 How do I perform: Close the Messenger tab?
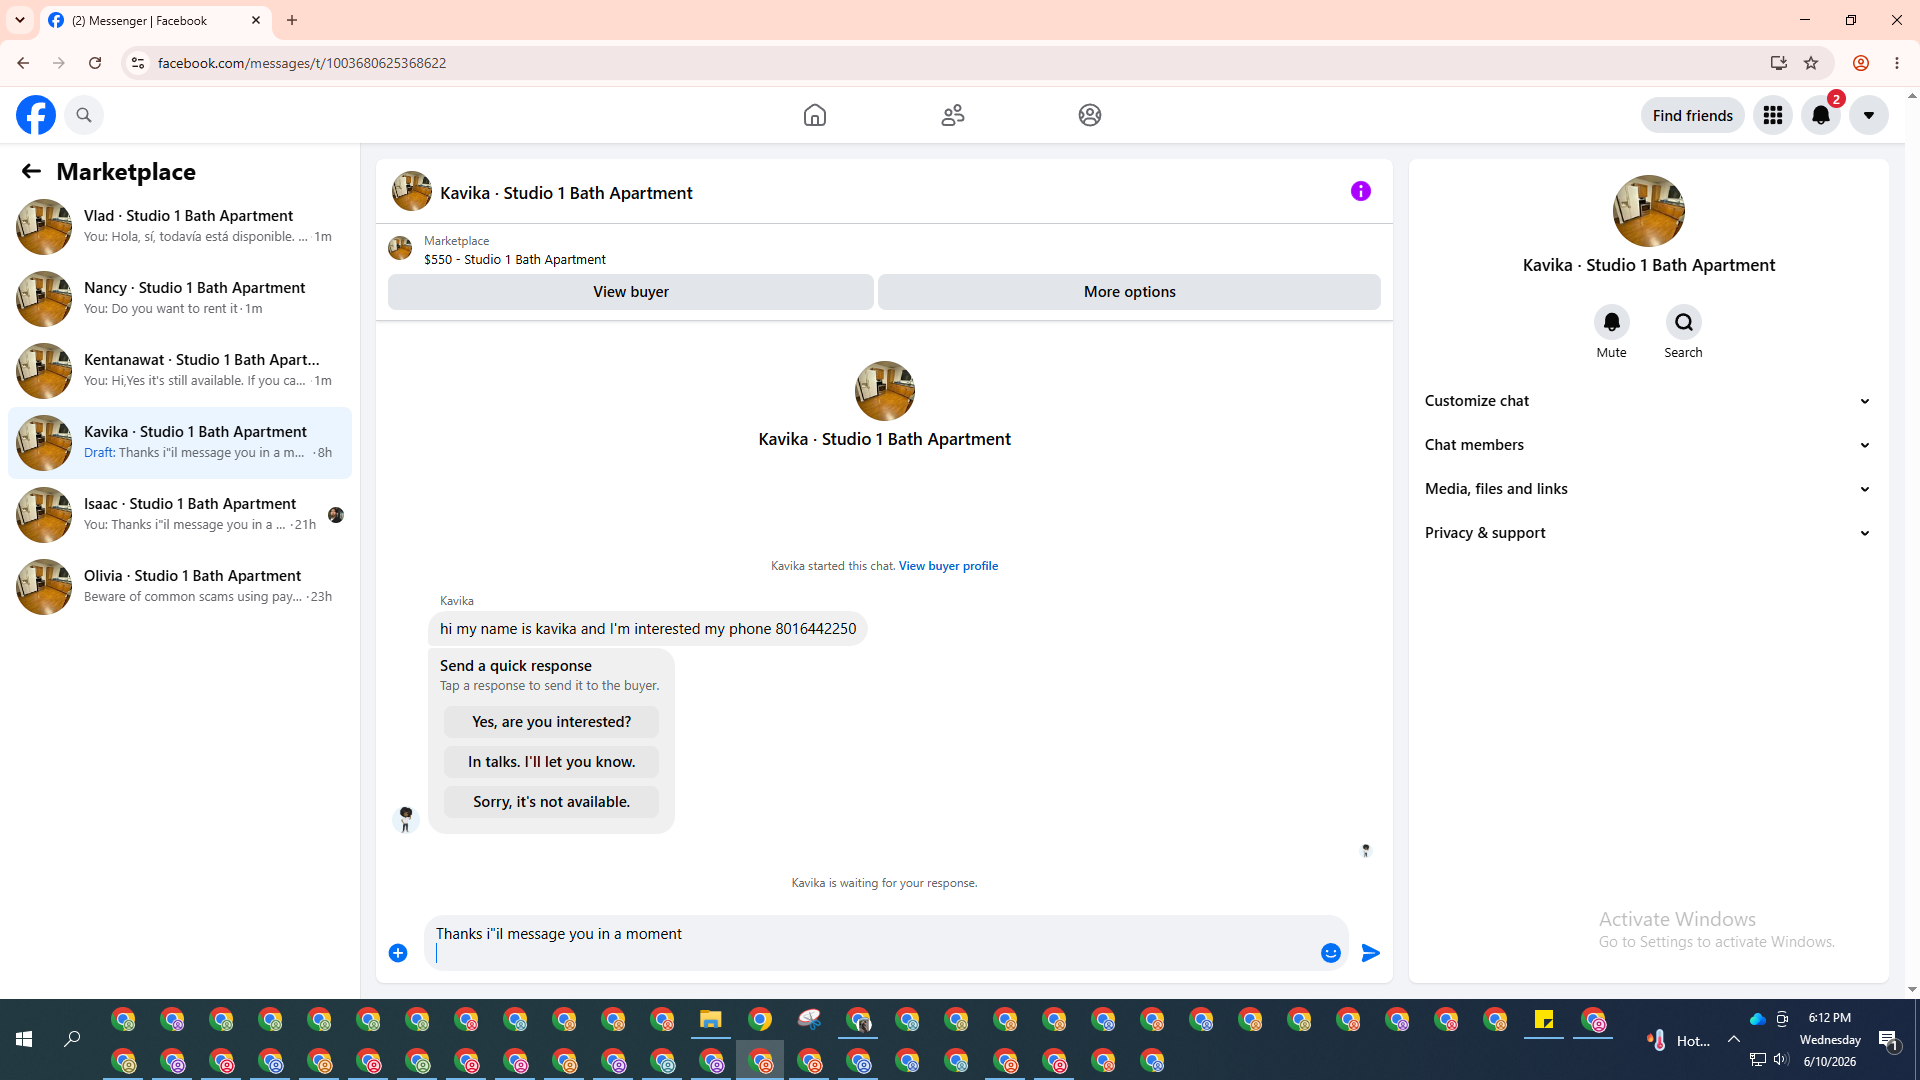[256, 20]
